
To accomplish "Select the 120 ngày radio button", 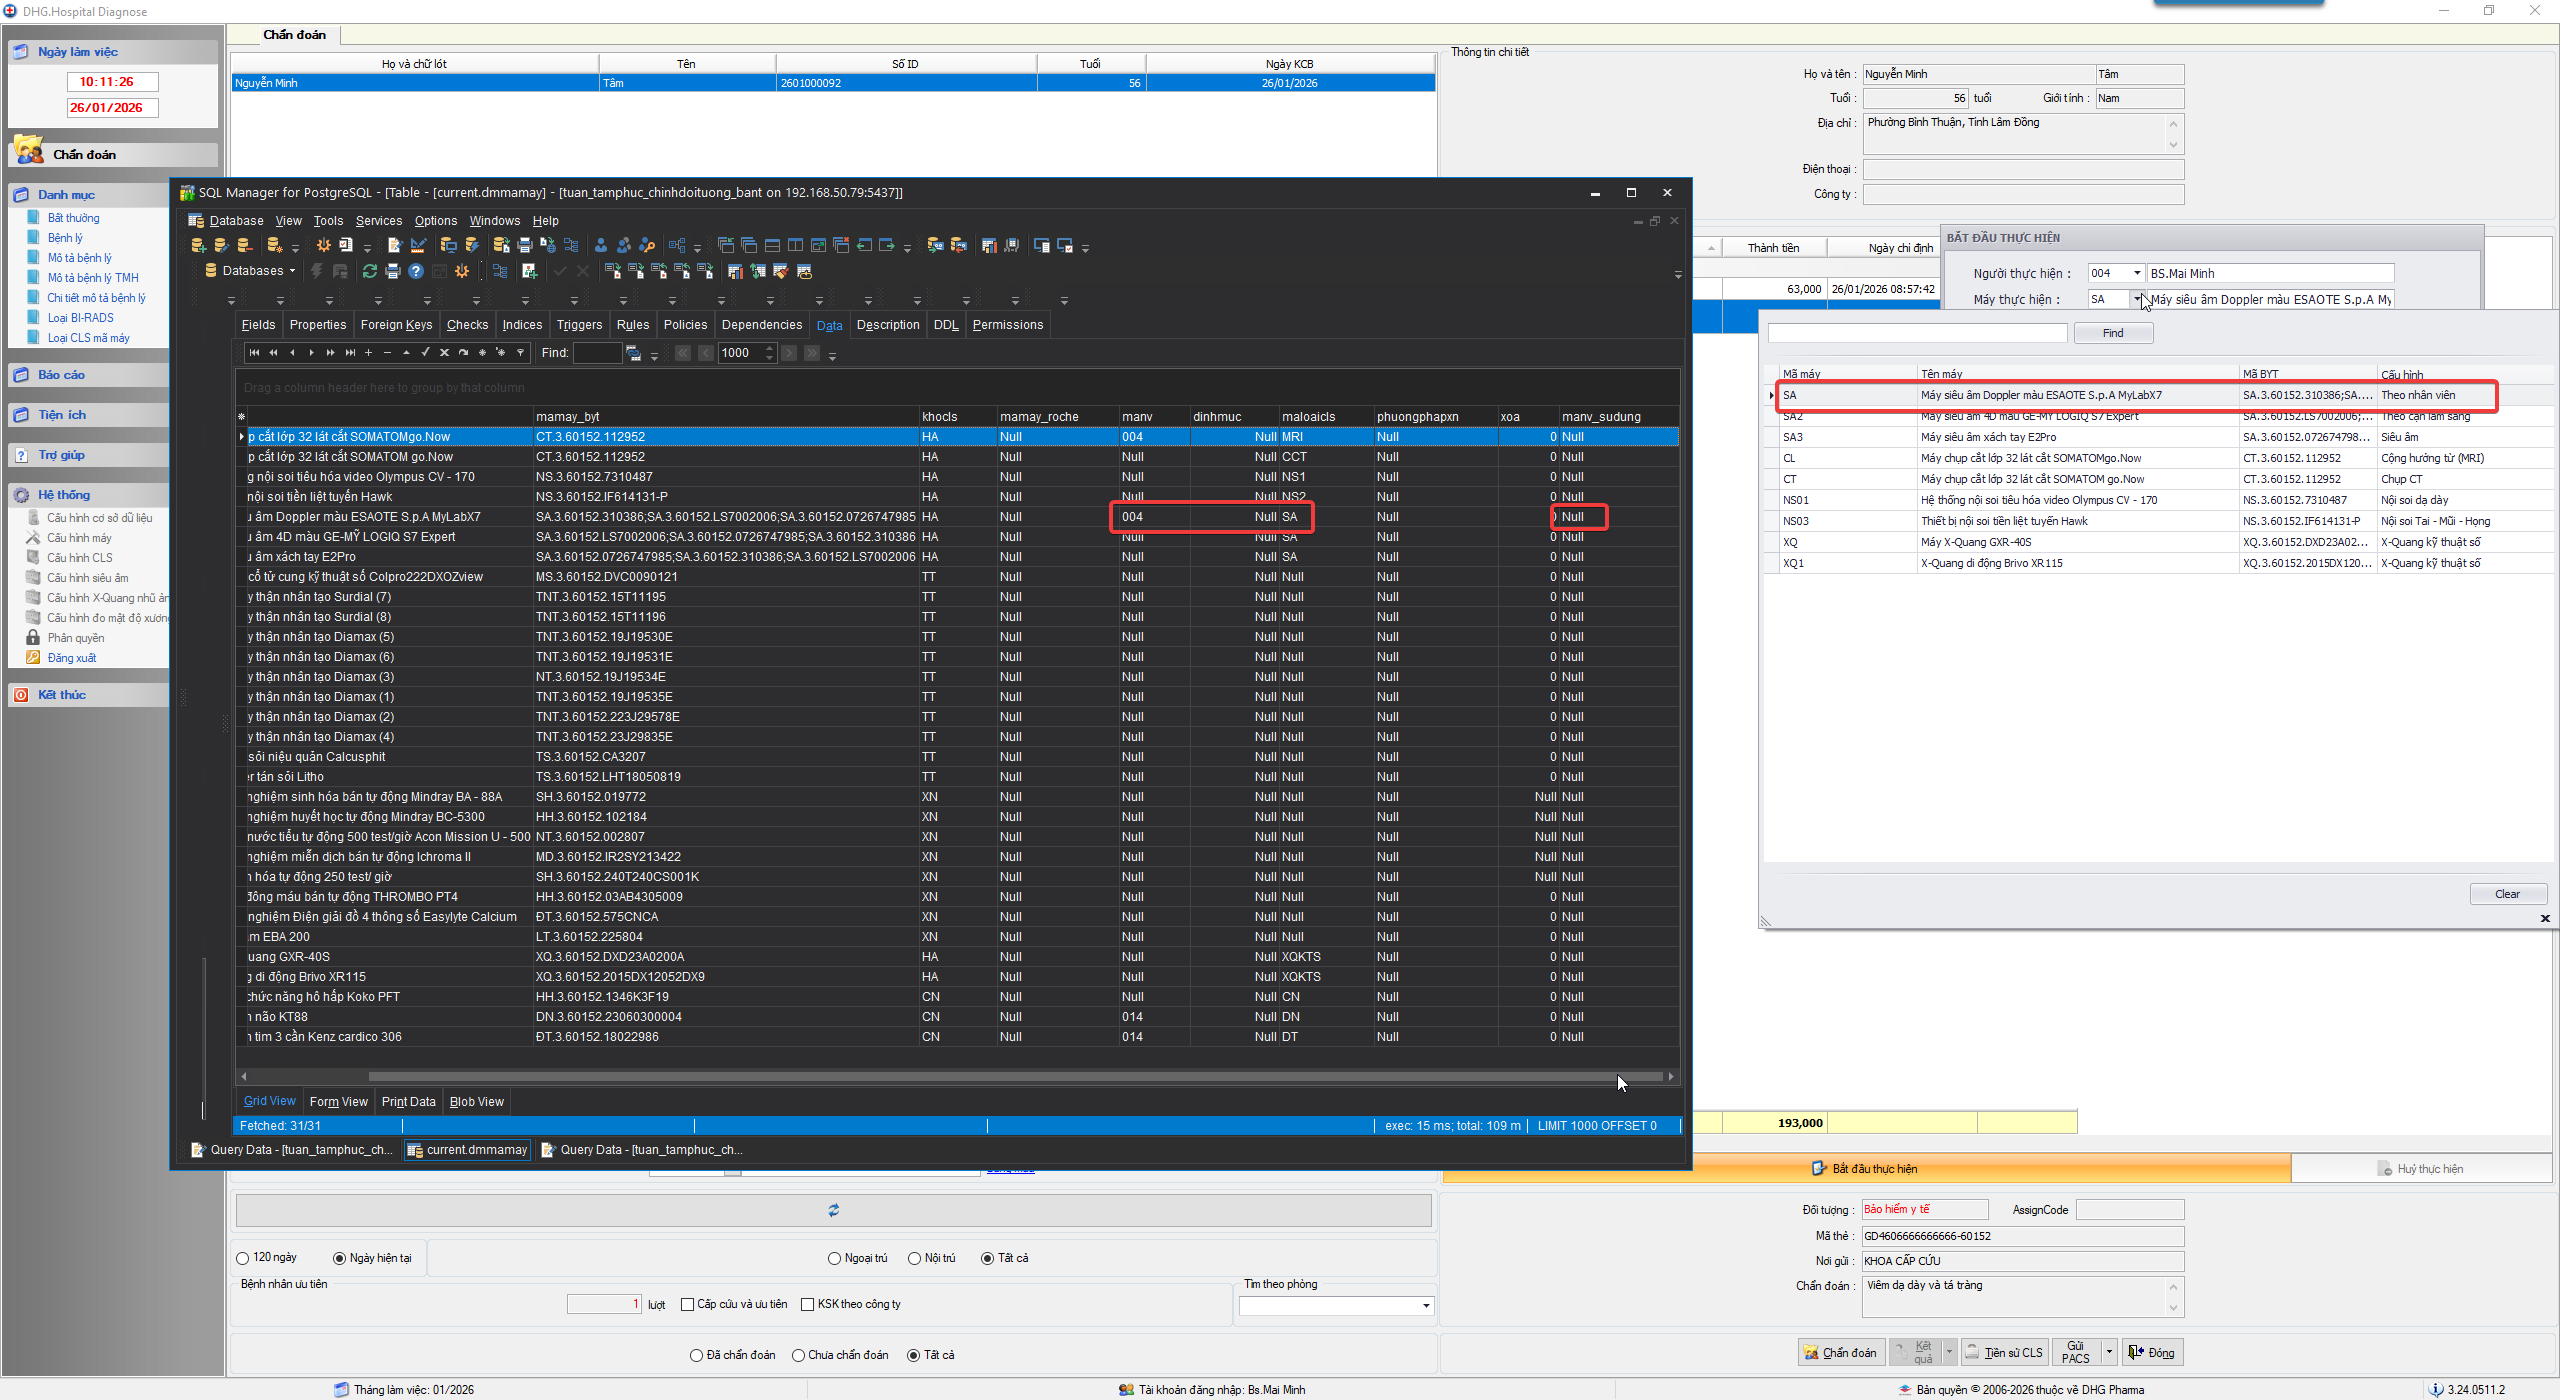I will (x=243, y=1258).
